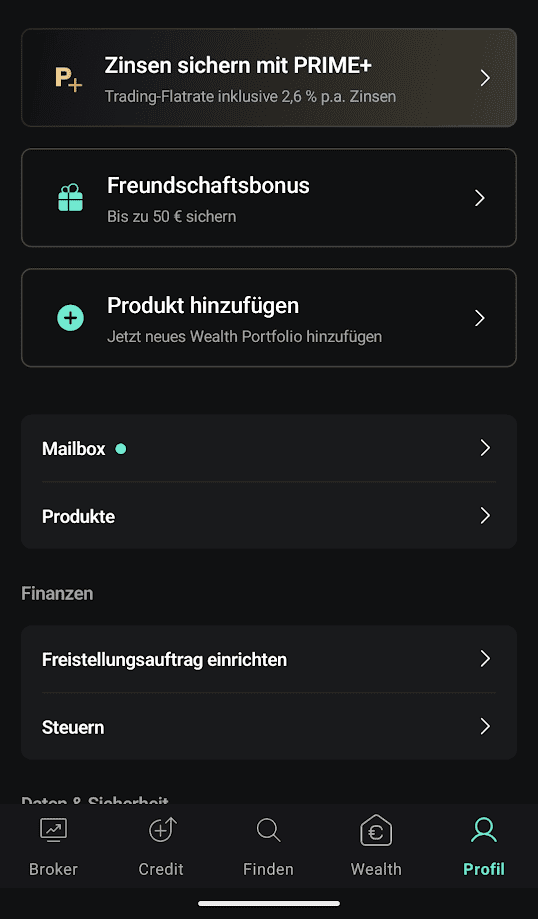Tap the Finden magnifying glass icon
This screenshot has width=538, height=919.
coord(268,830)
